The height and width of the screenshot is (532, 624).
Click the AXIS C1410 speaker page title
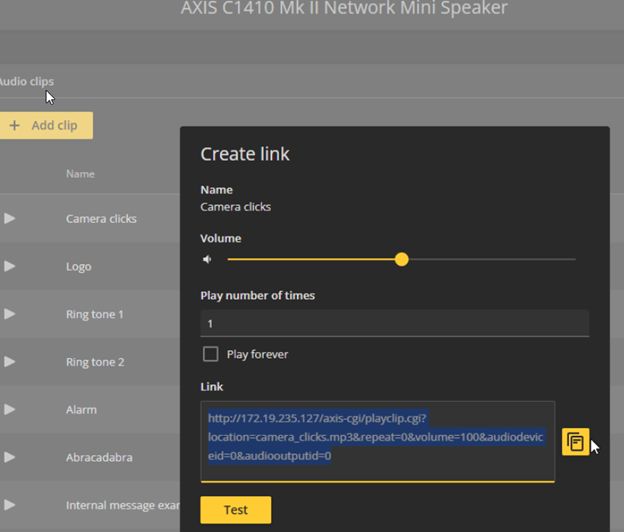[344, 8]
